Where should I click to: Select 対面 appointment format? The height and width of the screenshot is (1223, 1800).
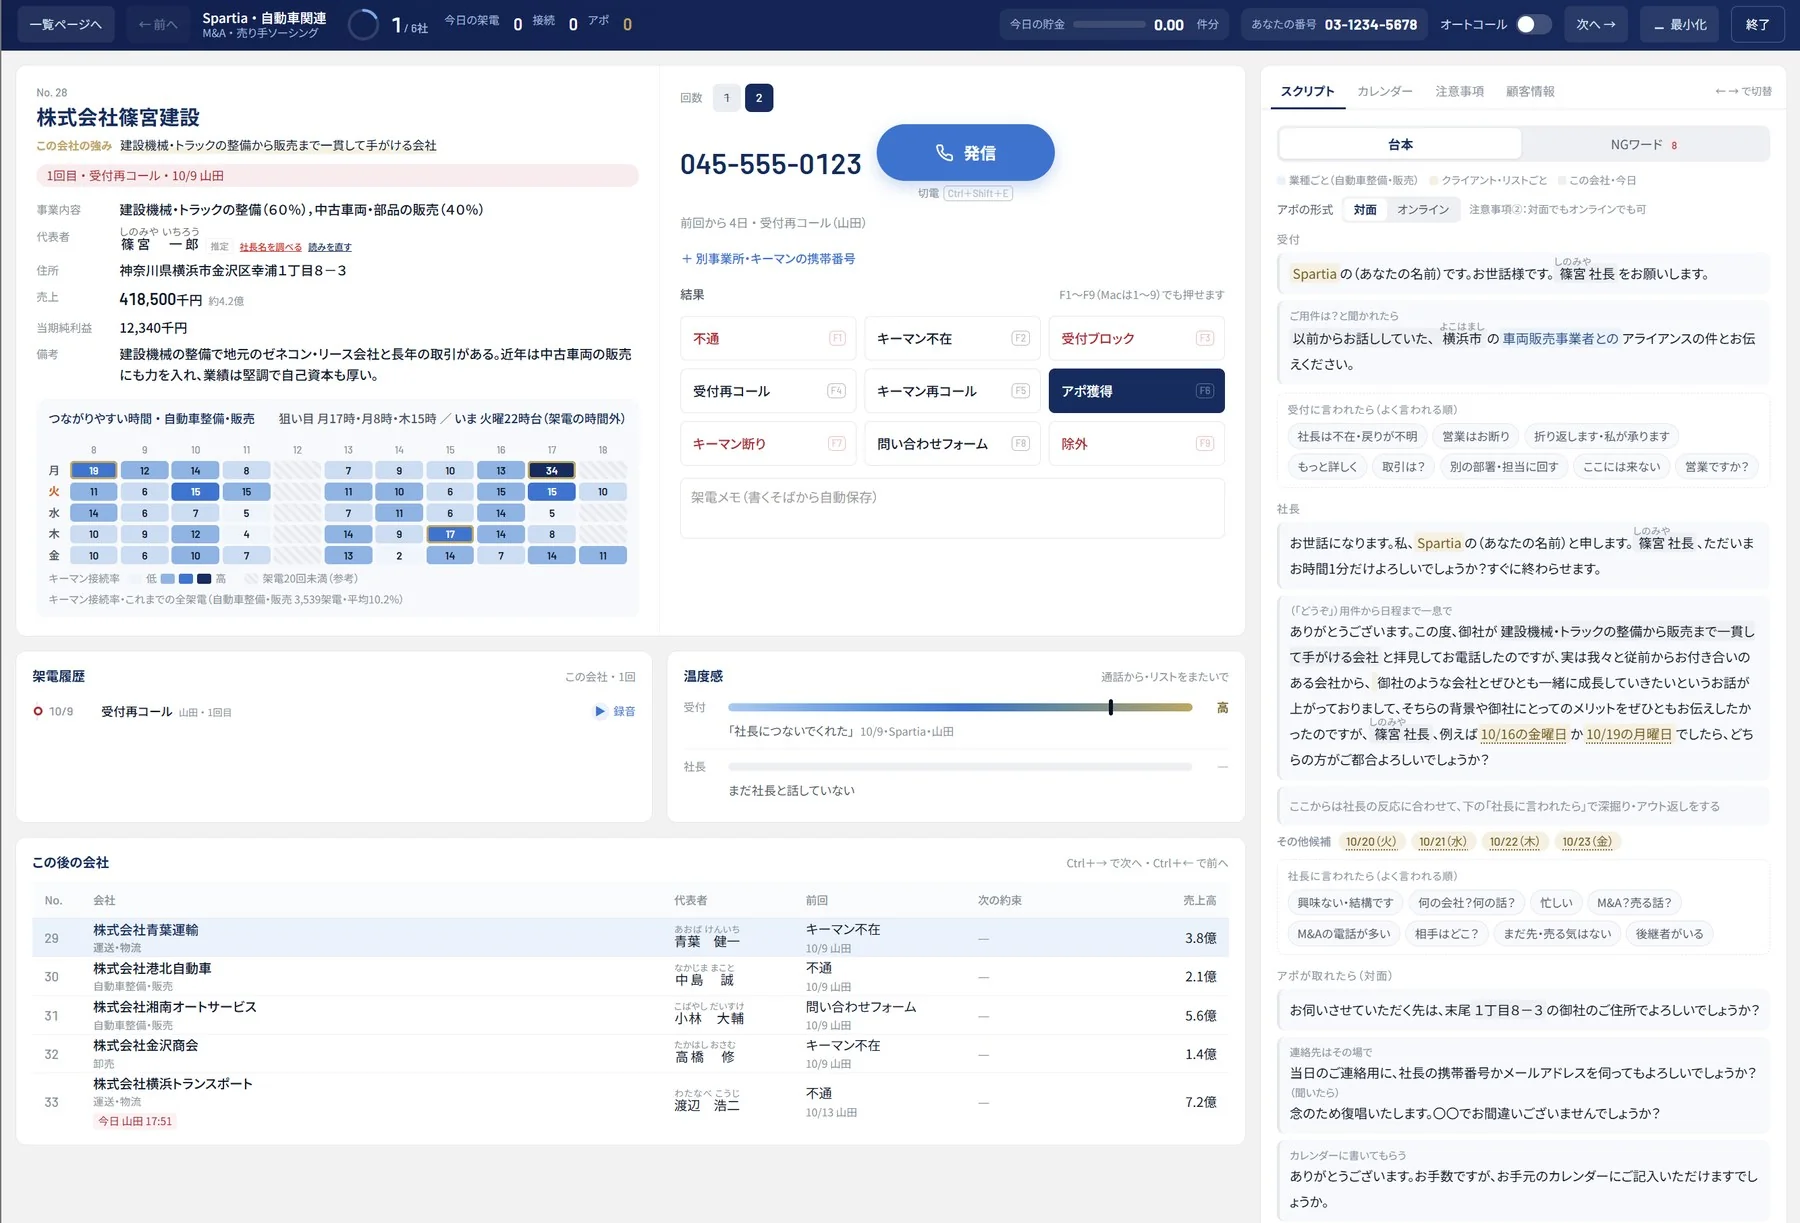pyautogui.click(x=1365, y=209)
